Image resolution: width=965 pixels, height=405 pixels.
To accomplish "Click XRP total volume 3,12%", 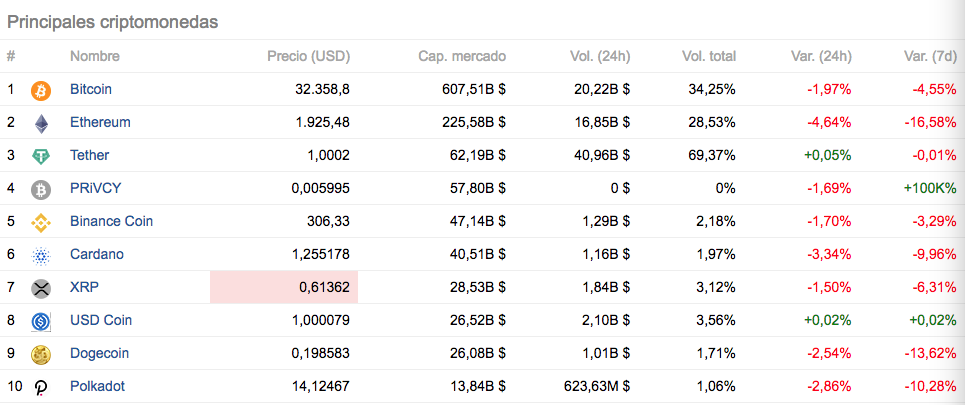I will tap(716, 287).
